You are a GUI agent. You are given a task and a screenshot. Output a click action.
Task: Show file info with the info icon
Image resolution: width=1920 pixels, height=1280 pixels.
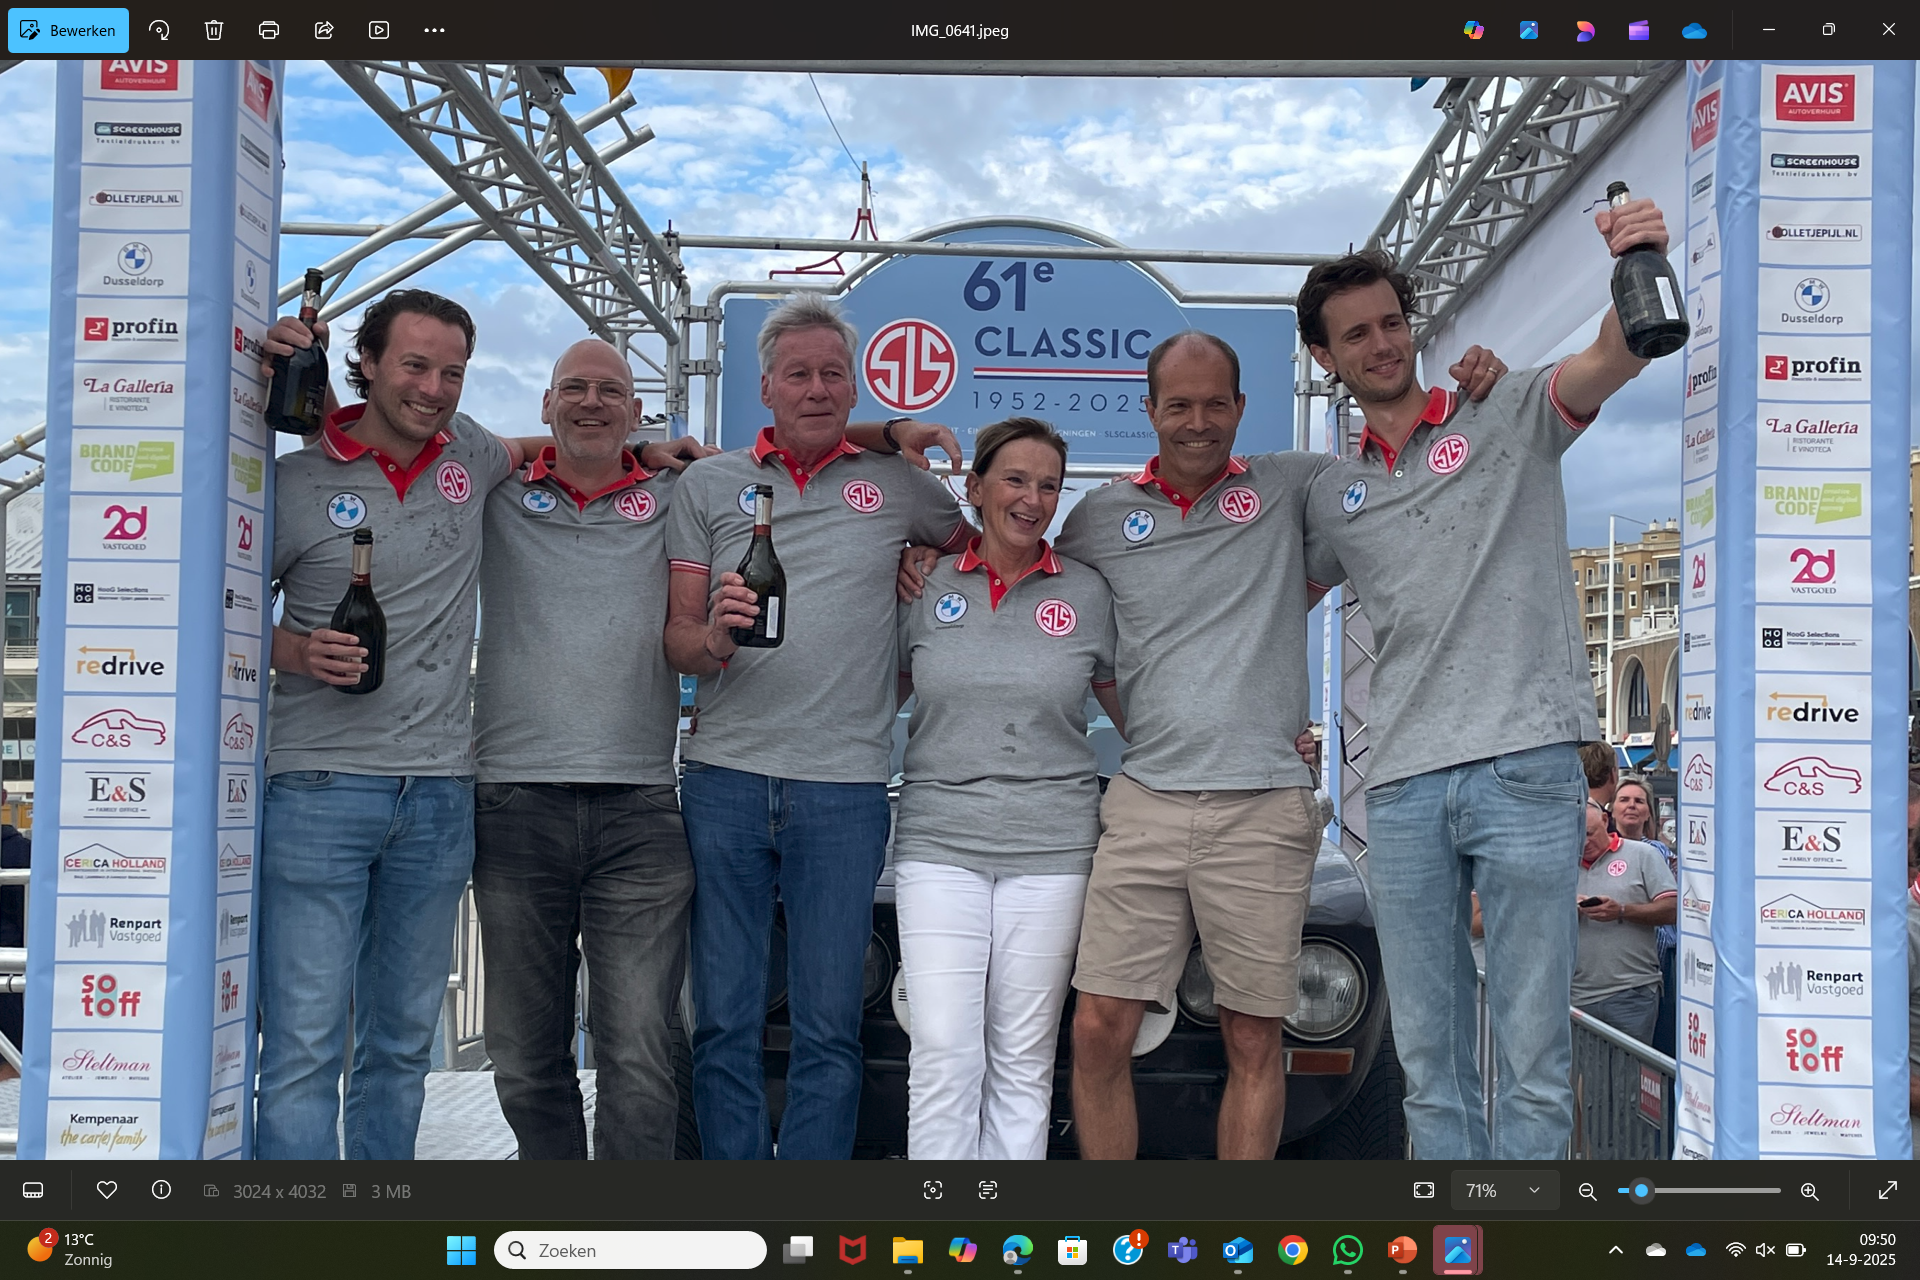coord(161,1190)
